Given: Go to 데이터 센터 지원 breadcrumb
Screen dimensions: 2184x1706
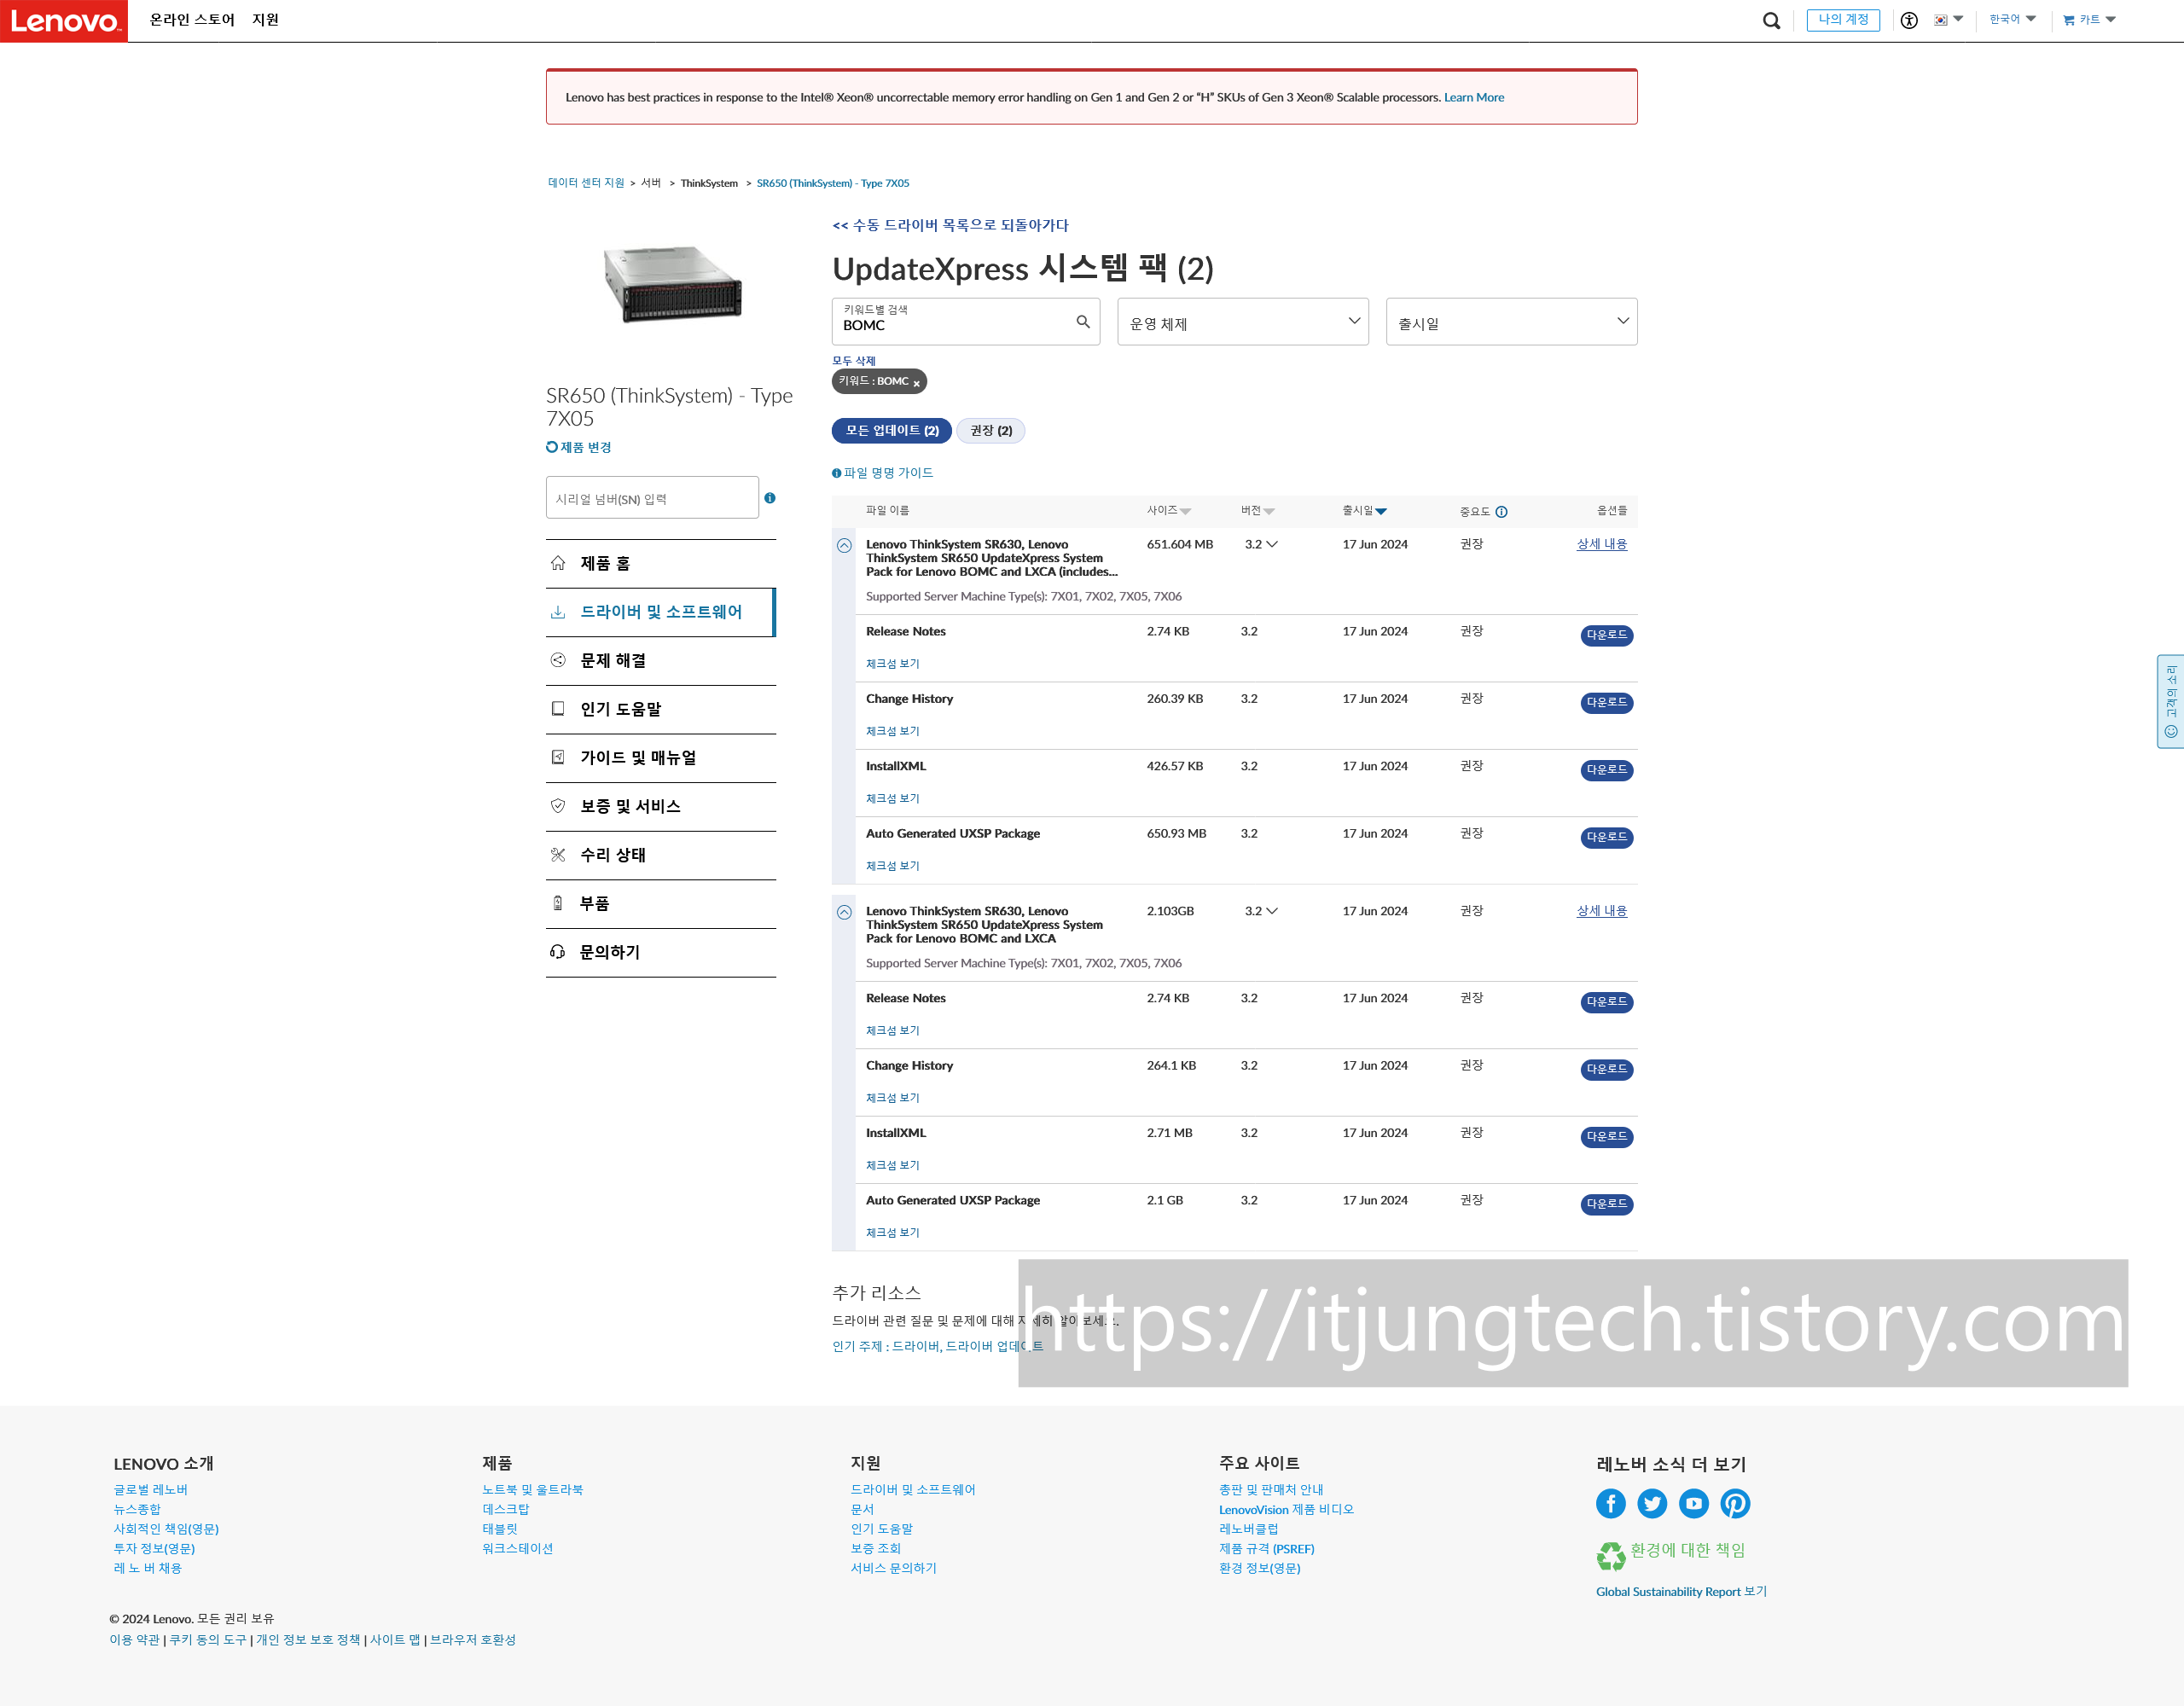Looking at the screenshot, I should (586, 183).
